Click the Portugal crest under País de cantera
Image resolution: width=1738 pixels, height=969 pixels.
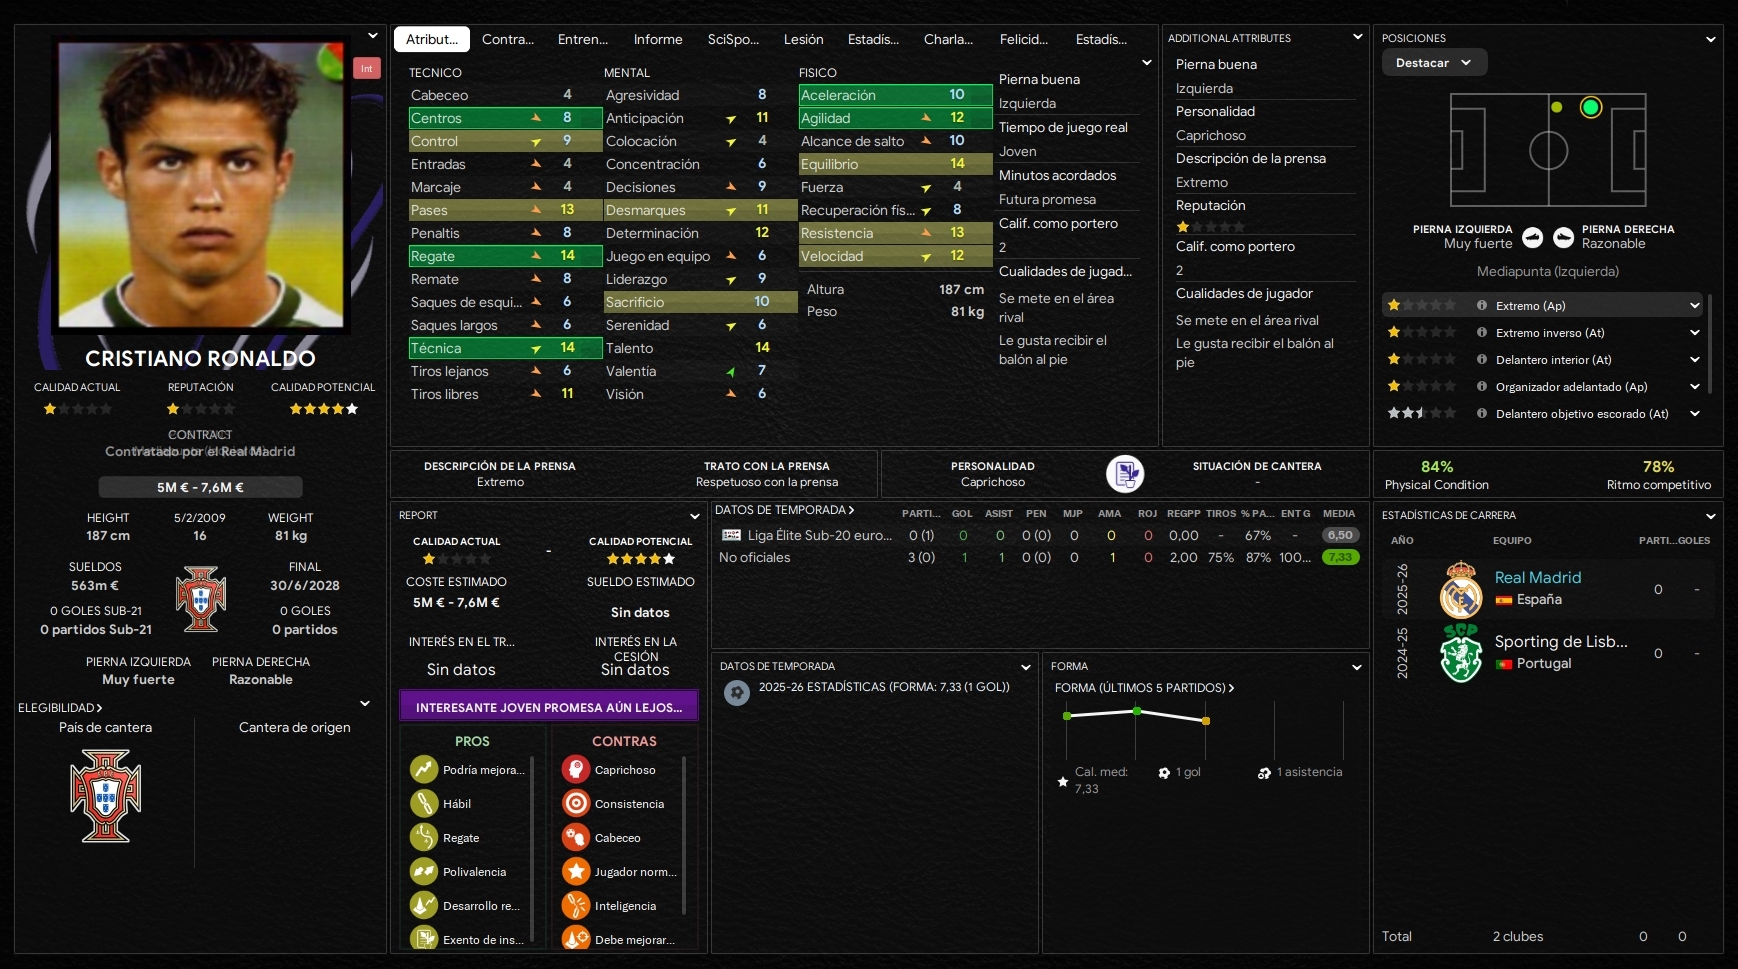(106, 796)
